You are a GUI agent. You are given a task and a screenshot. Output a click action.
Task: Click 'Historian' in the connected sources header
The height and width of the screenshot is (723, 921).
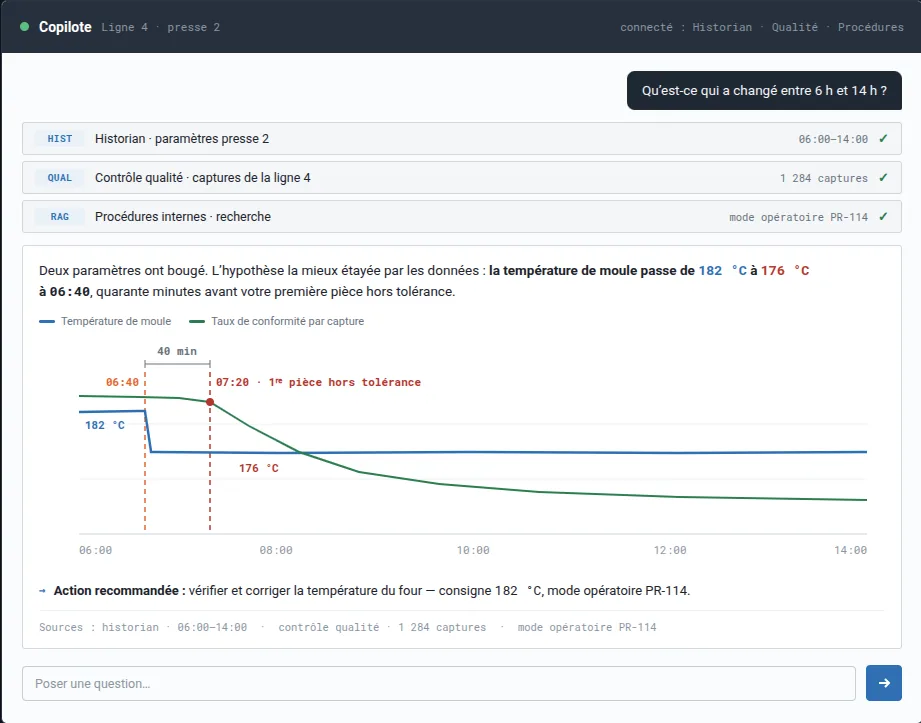click(722, 27)
